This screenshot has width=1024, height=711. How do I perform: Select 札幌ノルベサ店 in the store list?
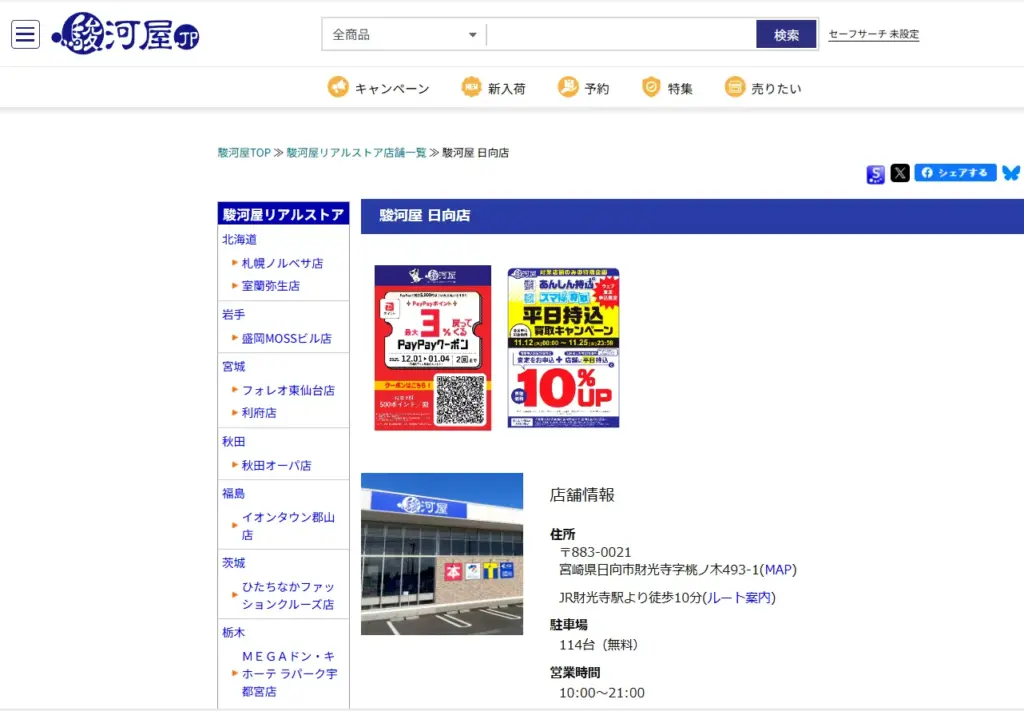point(282,263)
